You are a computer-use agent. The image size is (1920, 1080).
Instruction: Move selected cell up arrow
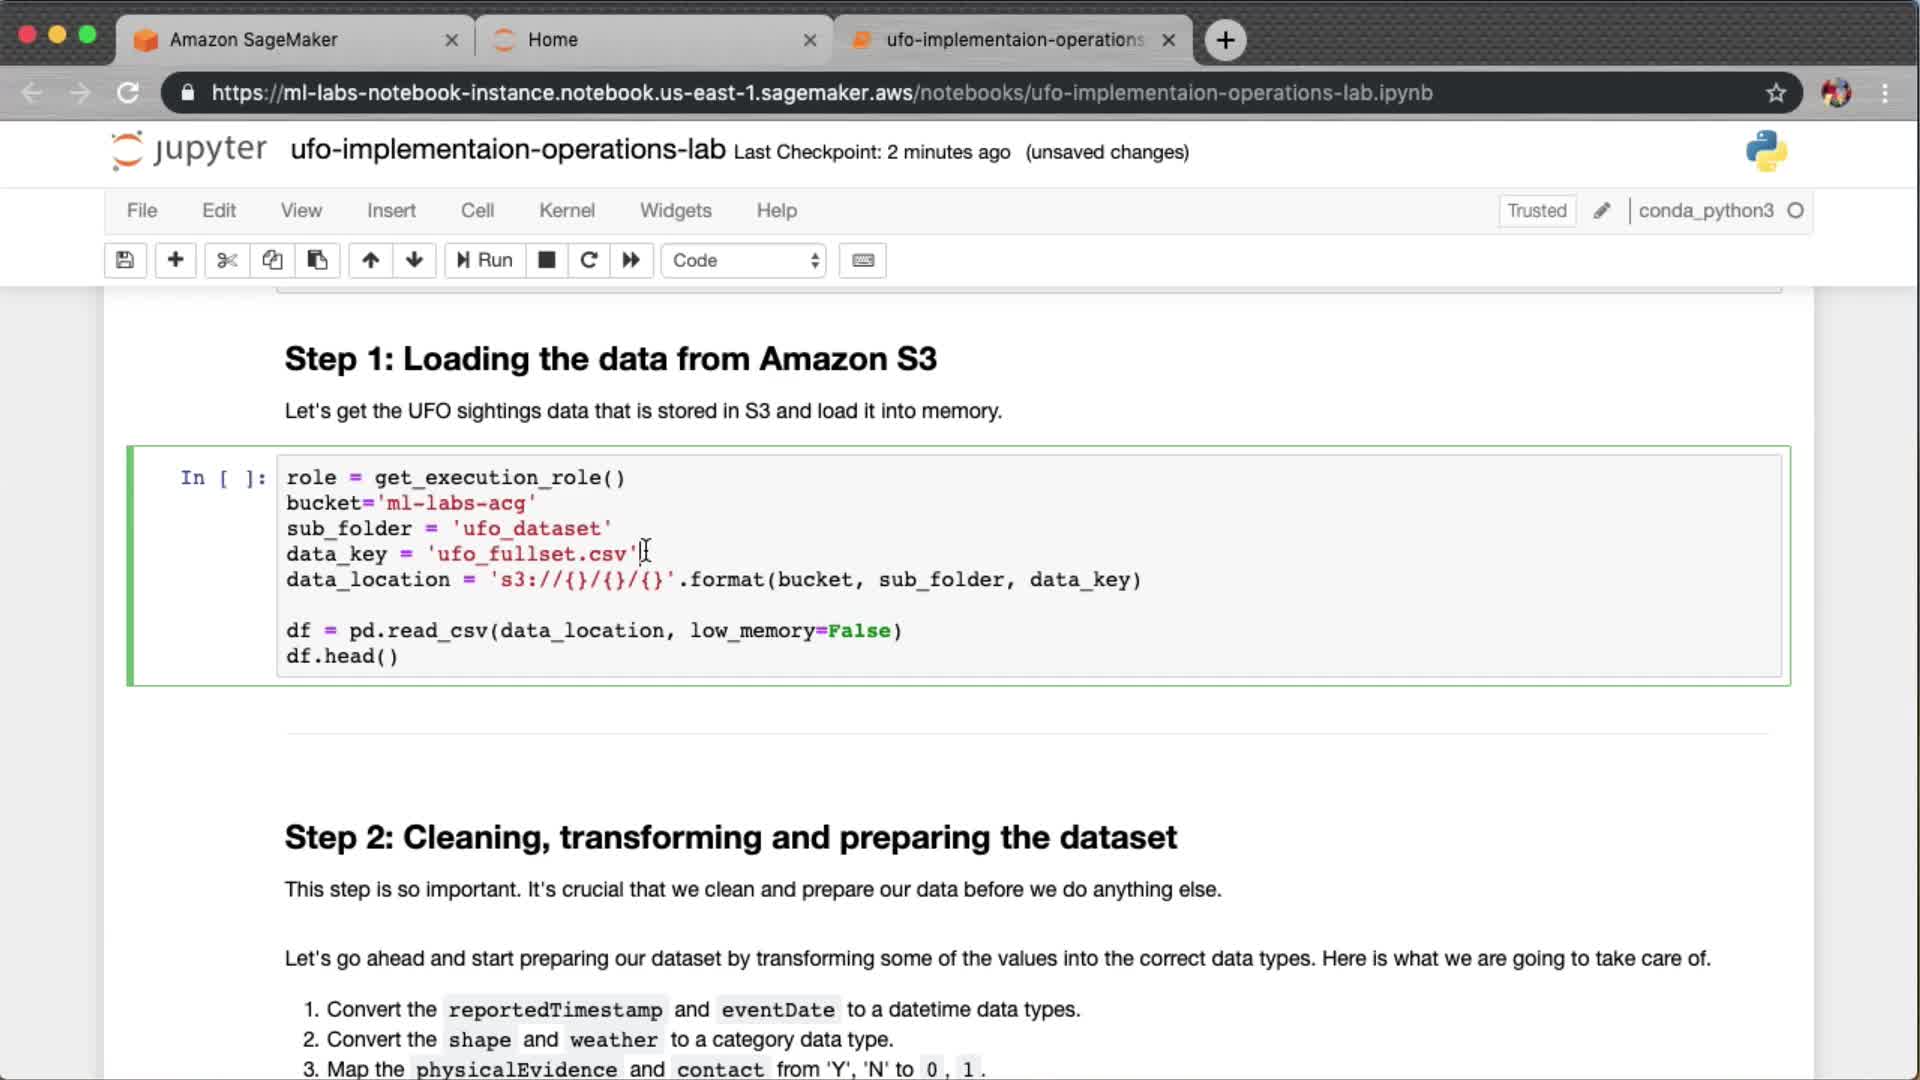[x=370, y=260]
